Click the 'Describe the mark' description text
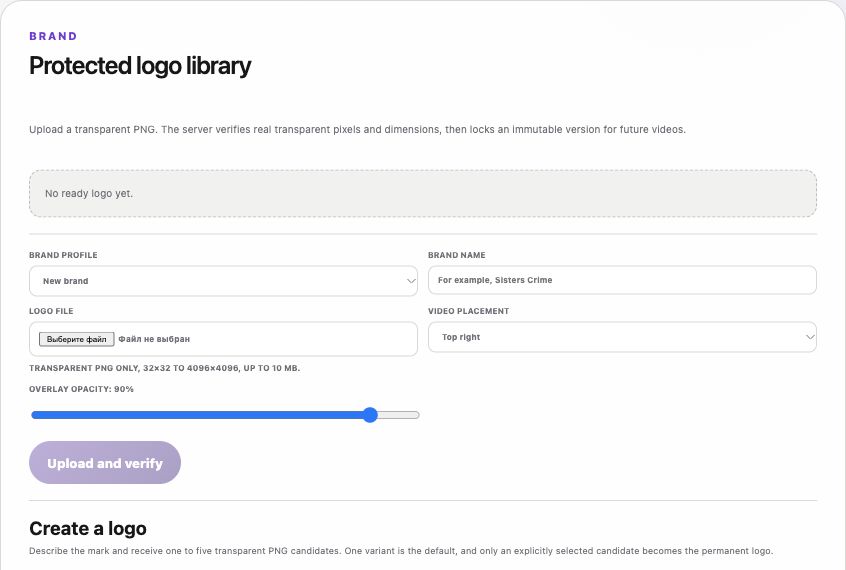 pyautogui.click(x=401, y=551)
